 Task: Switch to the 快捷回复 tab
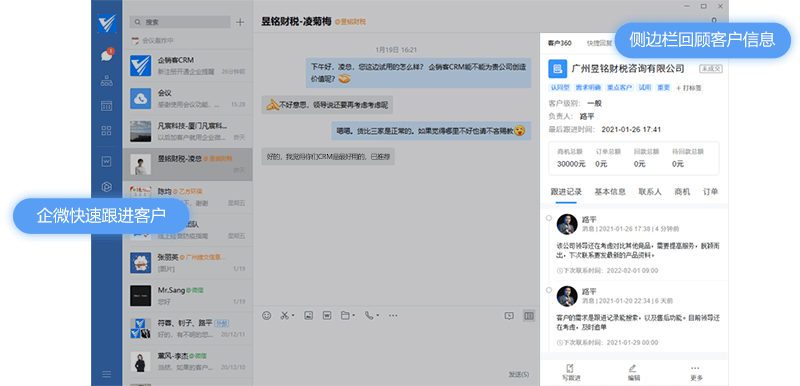click(599, 43)
